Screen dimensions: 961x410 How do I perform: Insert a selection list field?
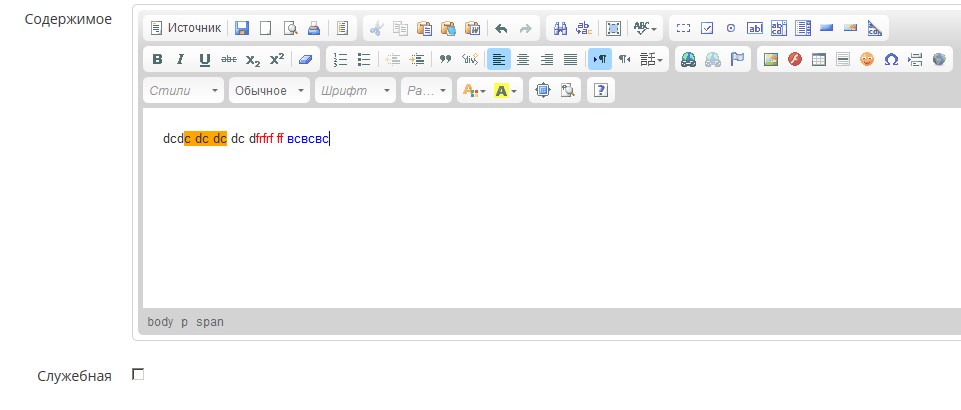(x=802, y=28)
